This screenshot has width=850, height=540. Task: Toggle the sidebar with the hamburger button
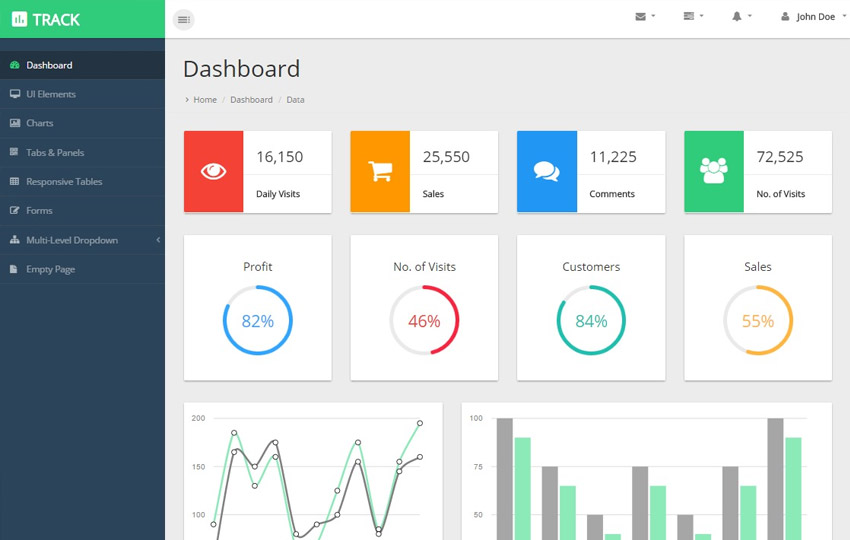[184, 20]
